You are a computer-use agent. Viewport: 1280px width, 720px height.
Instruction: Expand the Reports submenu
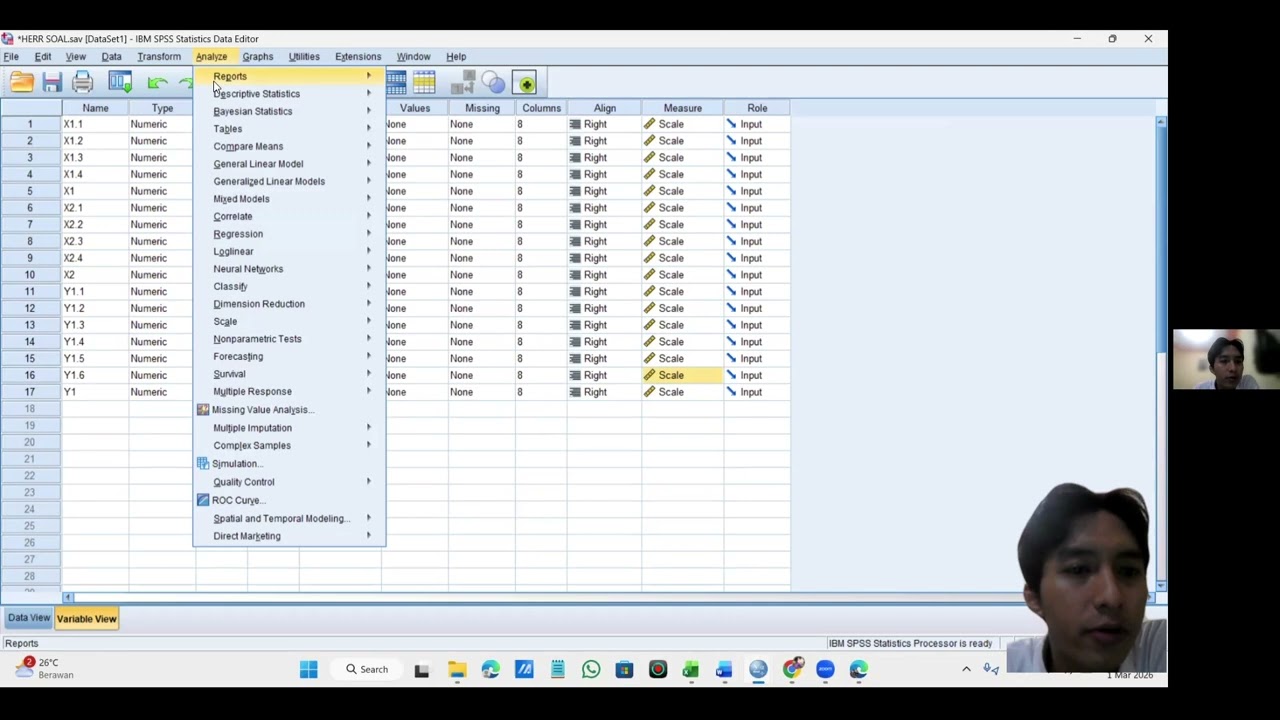(x=289, y=76)
